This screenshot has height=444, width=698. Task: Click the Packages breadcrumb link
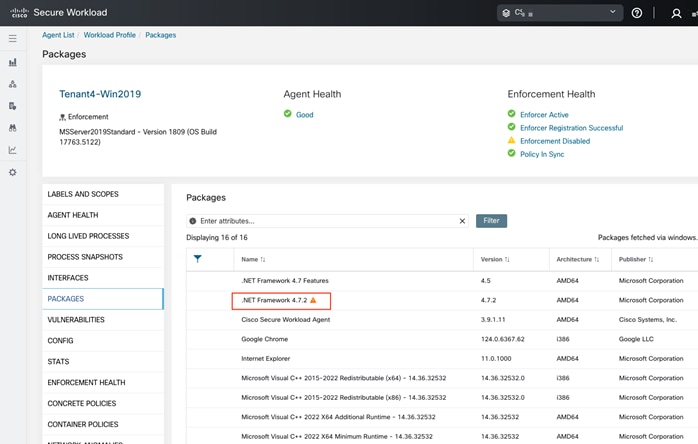pyautogui.click(x=161, y=35)
